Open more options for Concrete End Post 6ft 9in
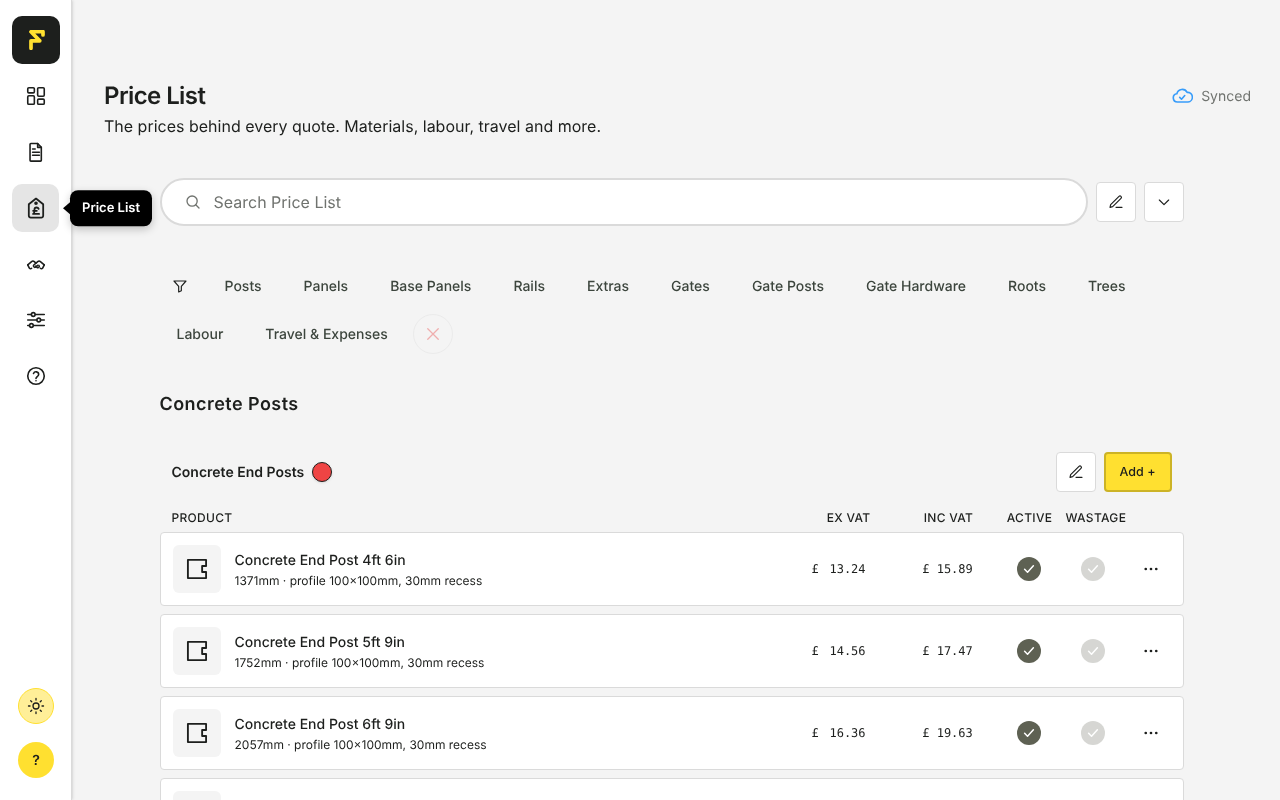 [1151, 733]
